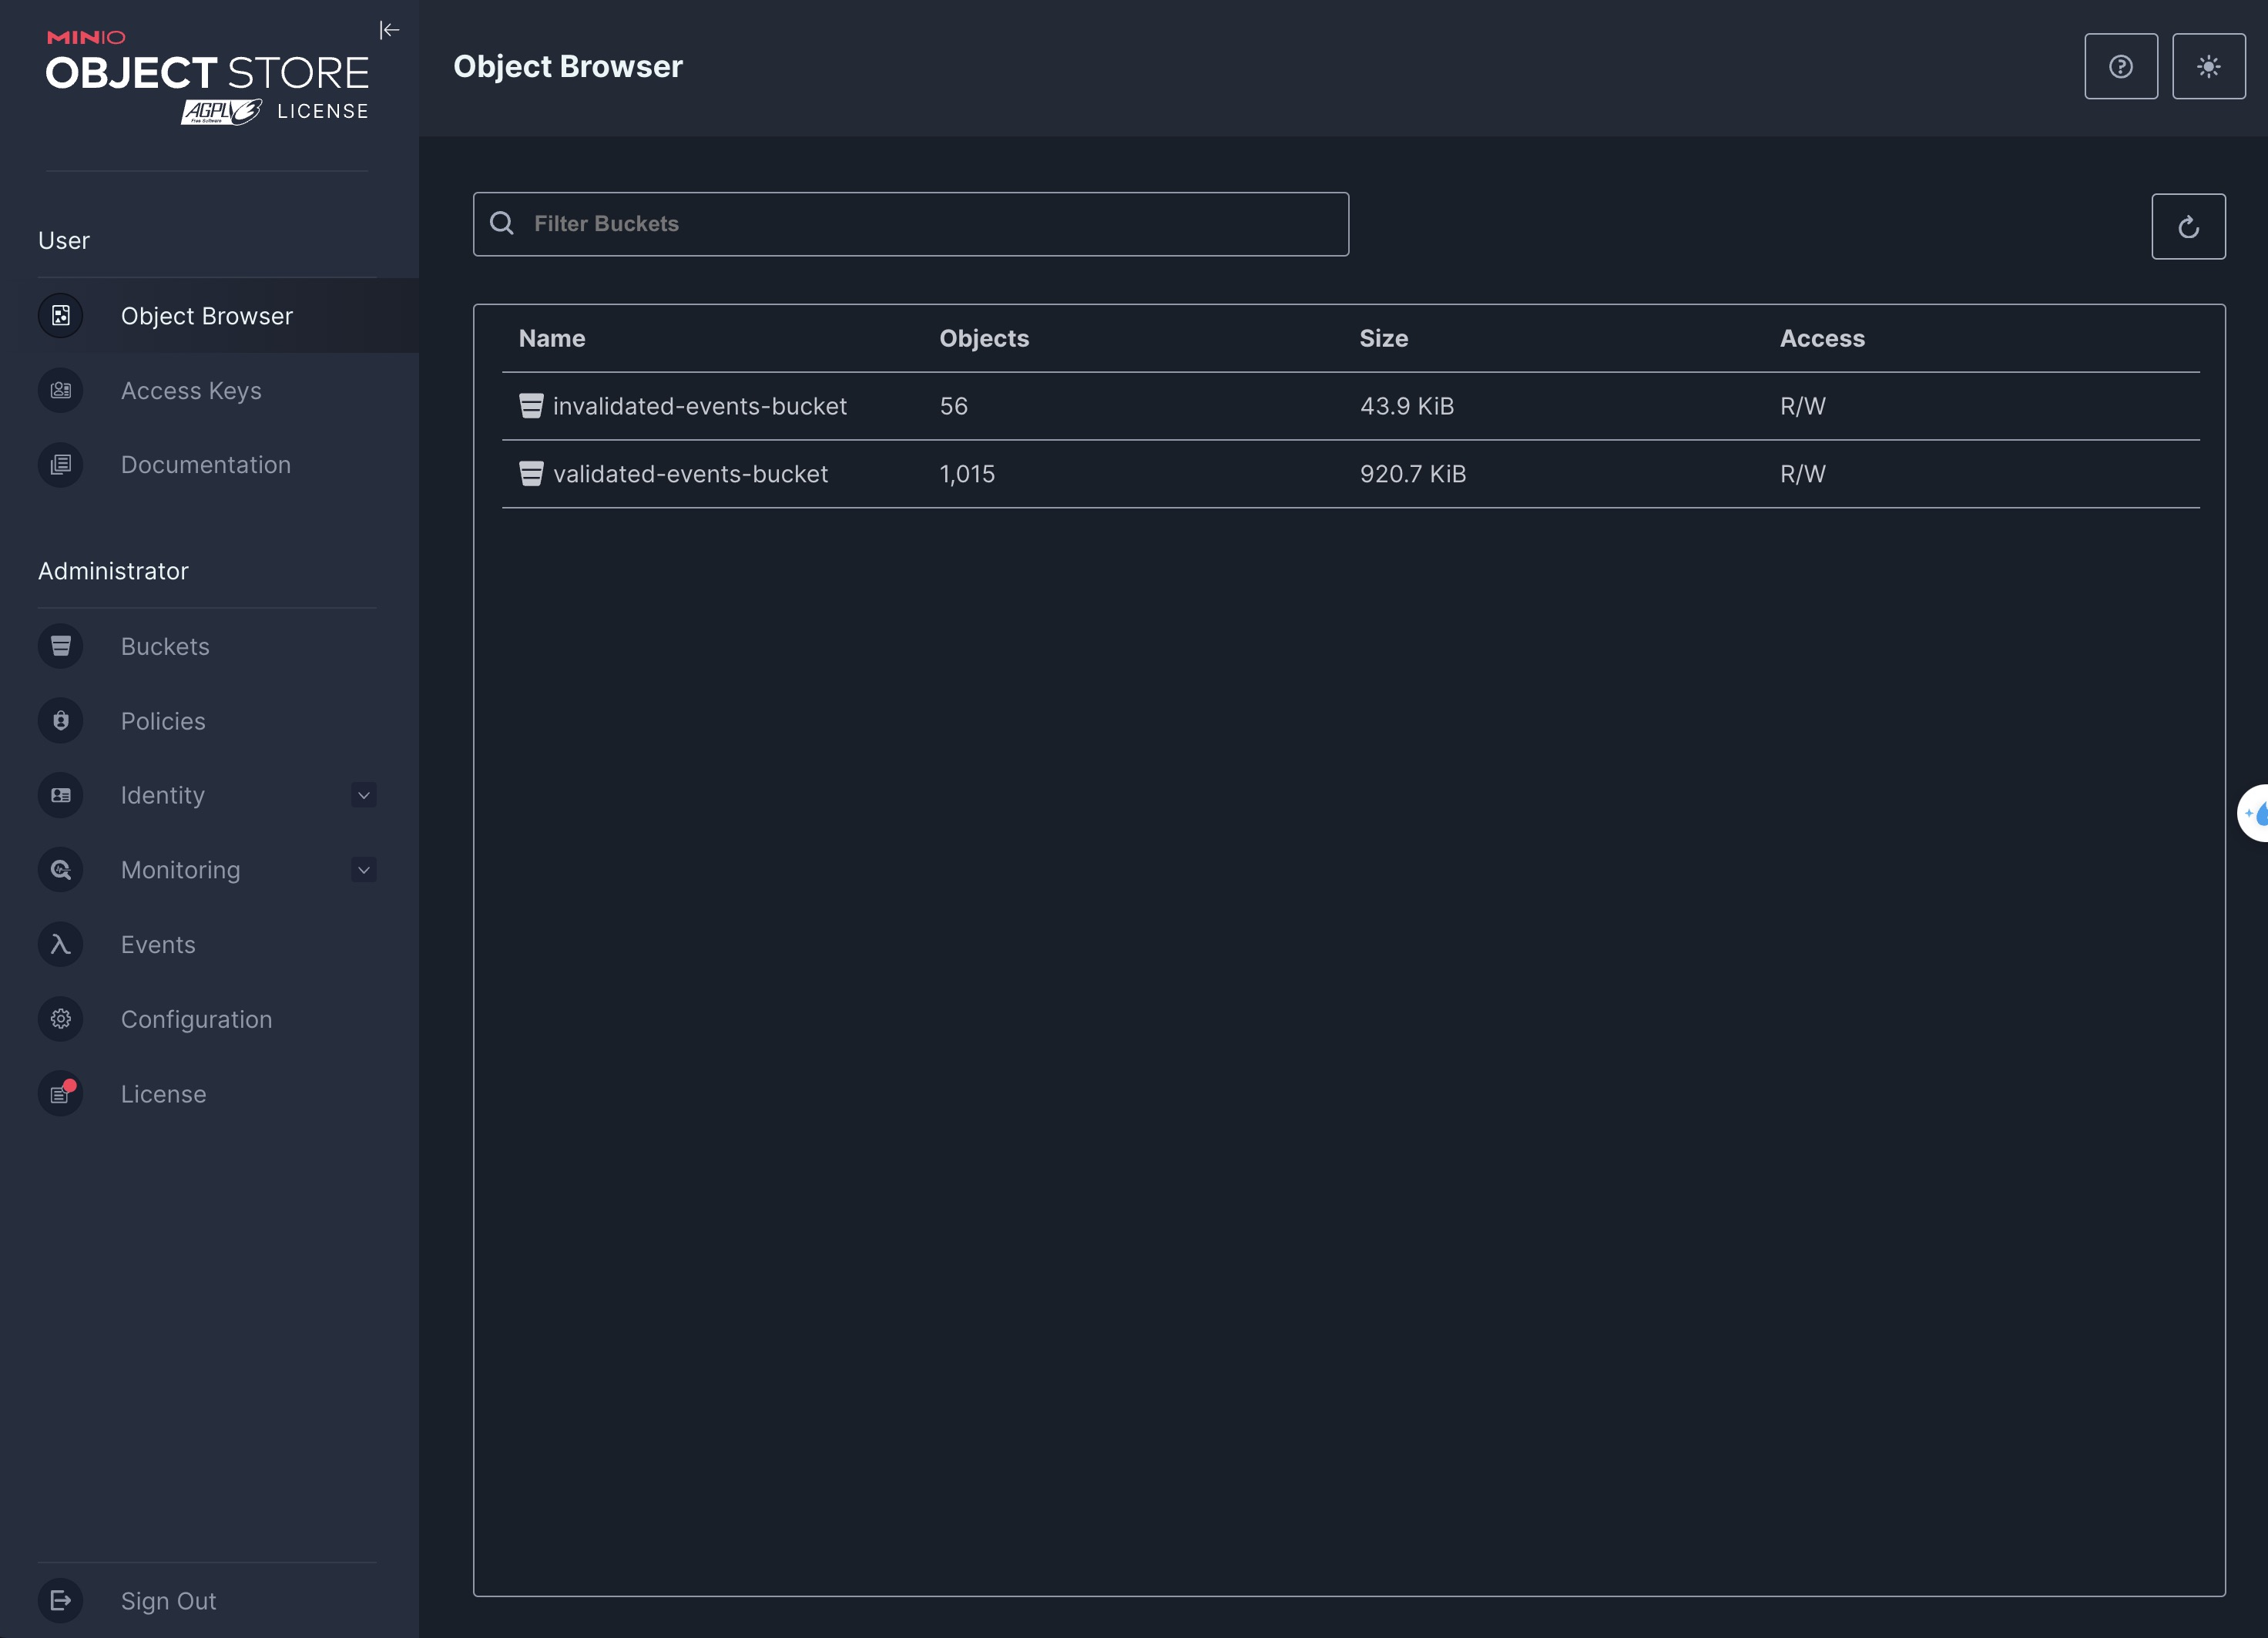Viewport: 2268px width, 1638px height.
Task: Click the search magnifier icon in filter
Action: coord(502,223)
